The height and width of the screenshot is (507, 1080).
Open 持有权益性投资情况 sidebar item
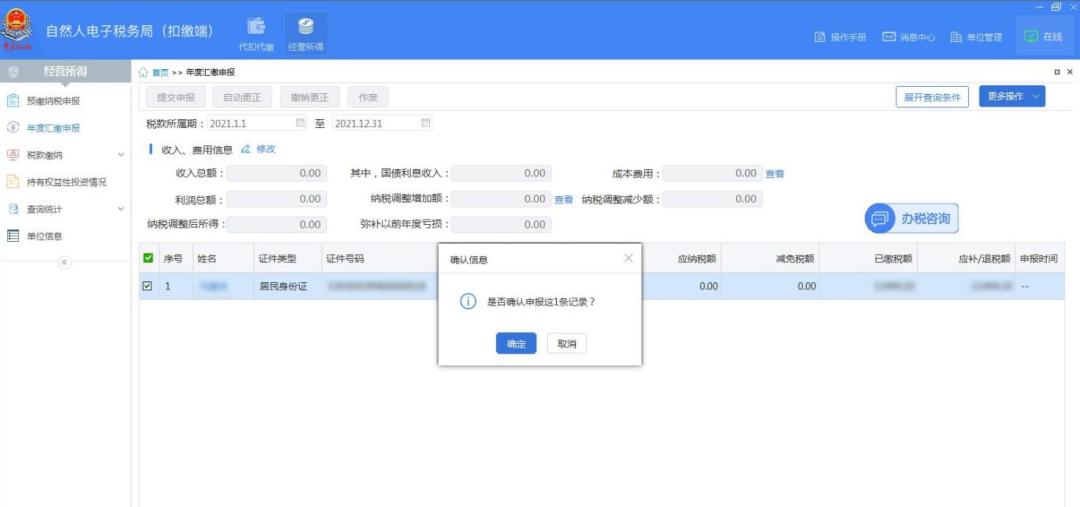pos(66,182)
